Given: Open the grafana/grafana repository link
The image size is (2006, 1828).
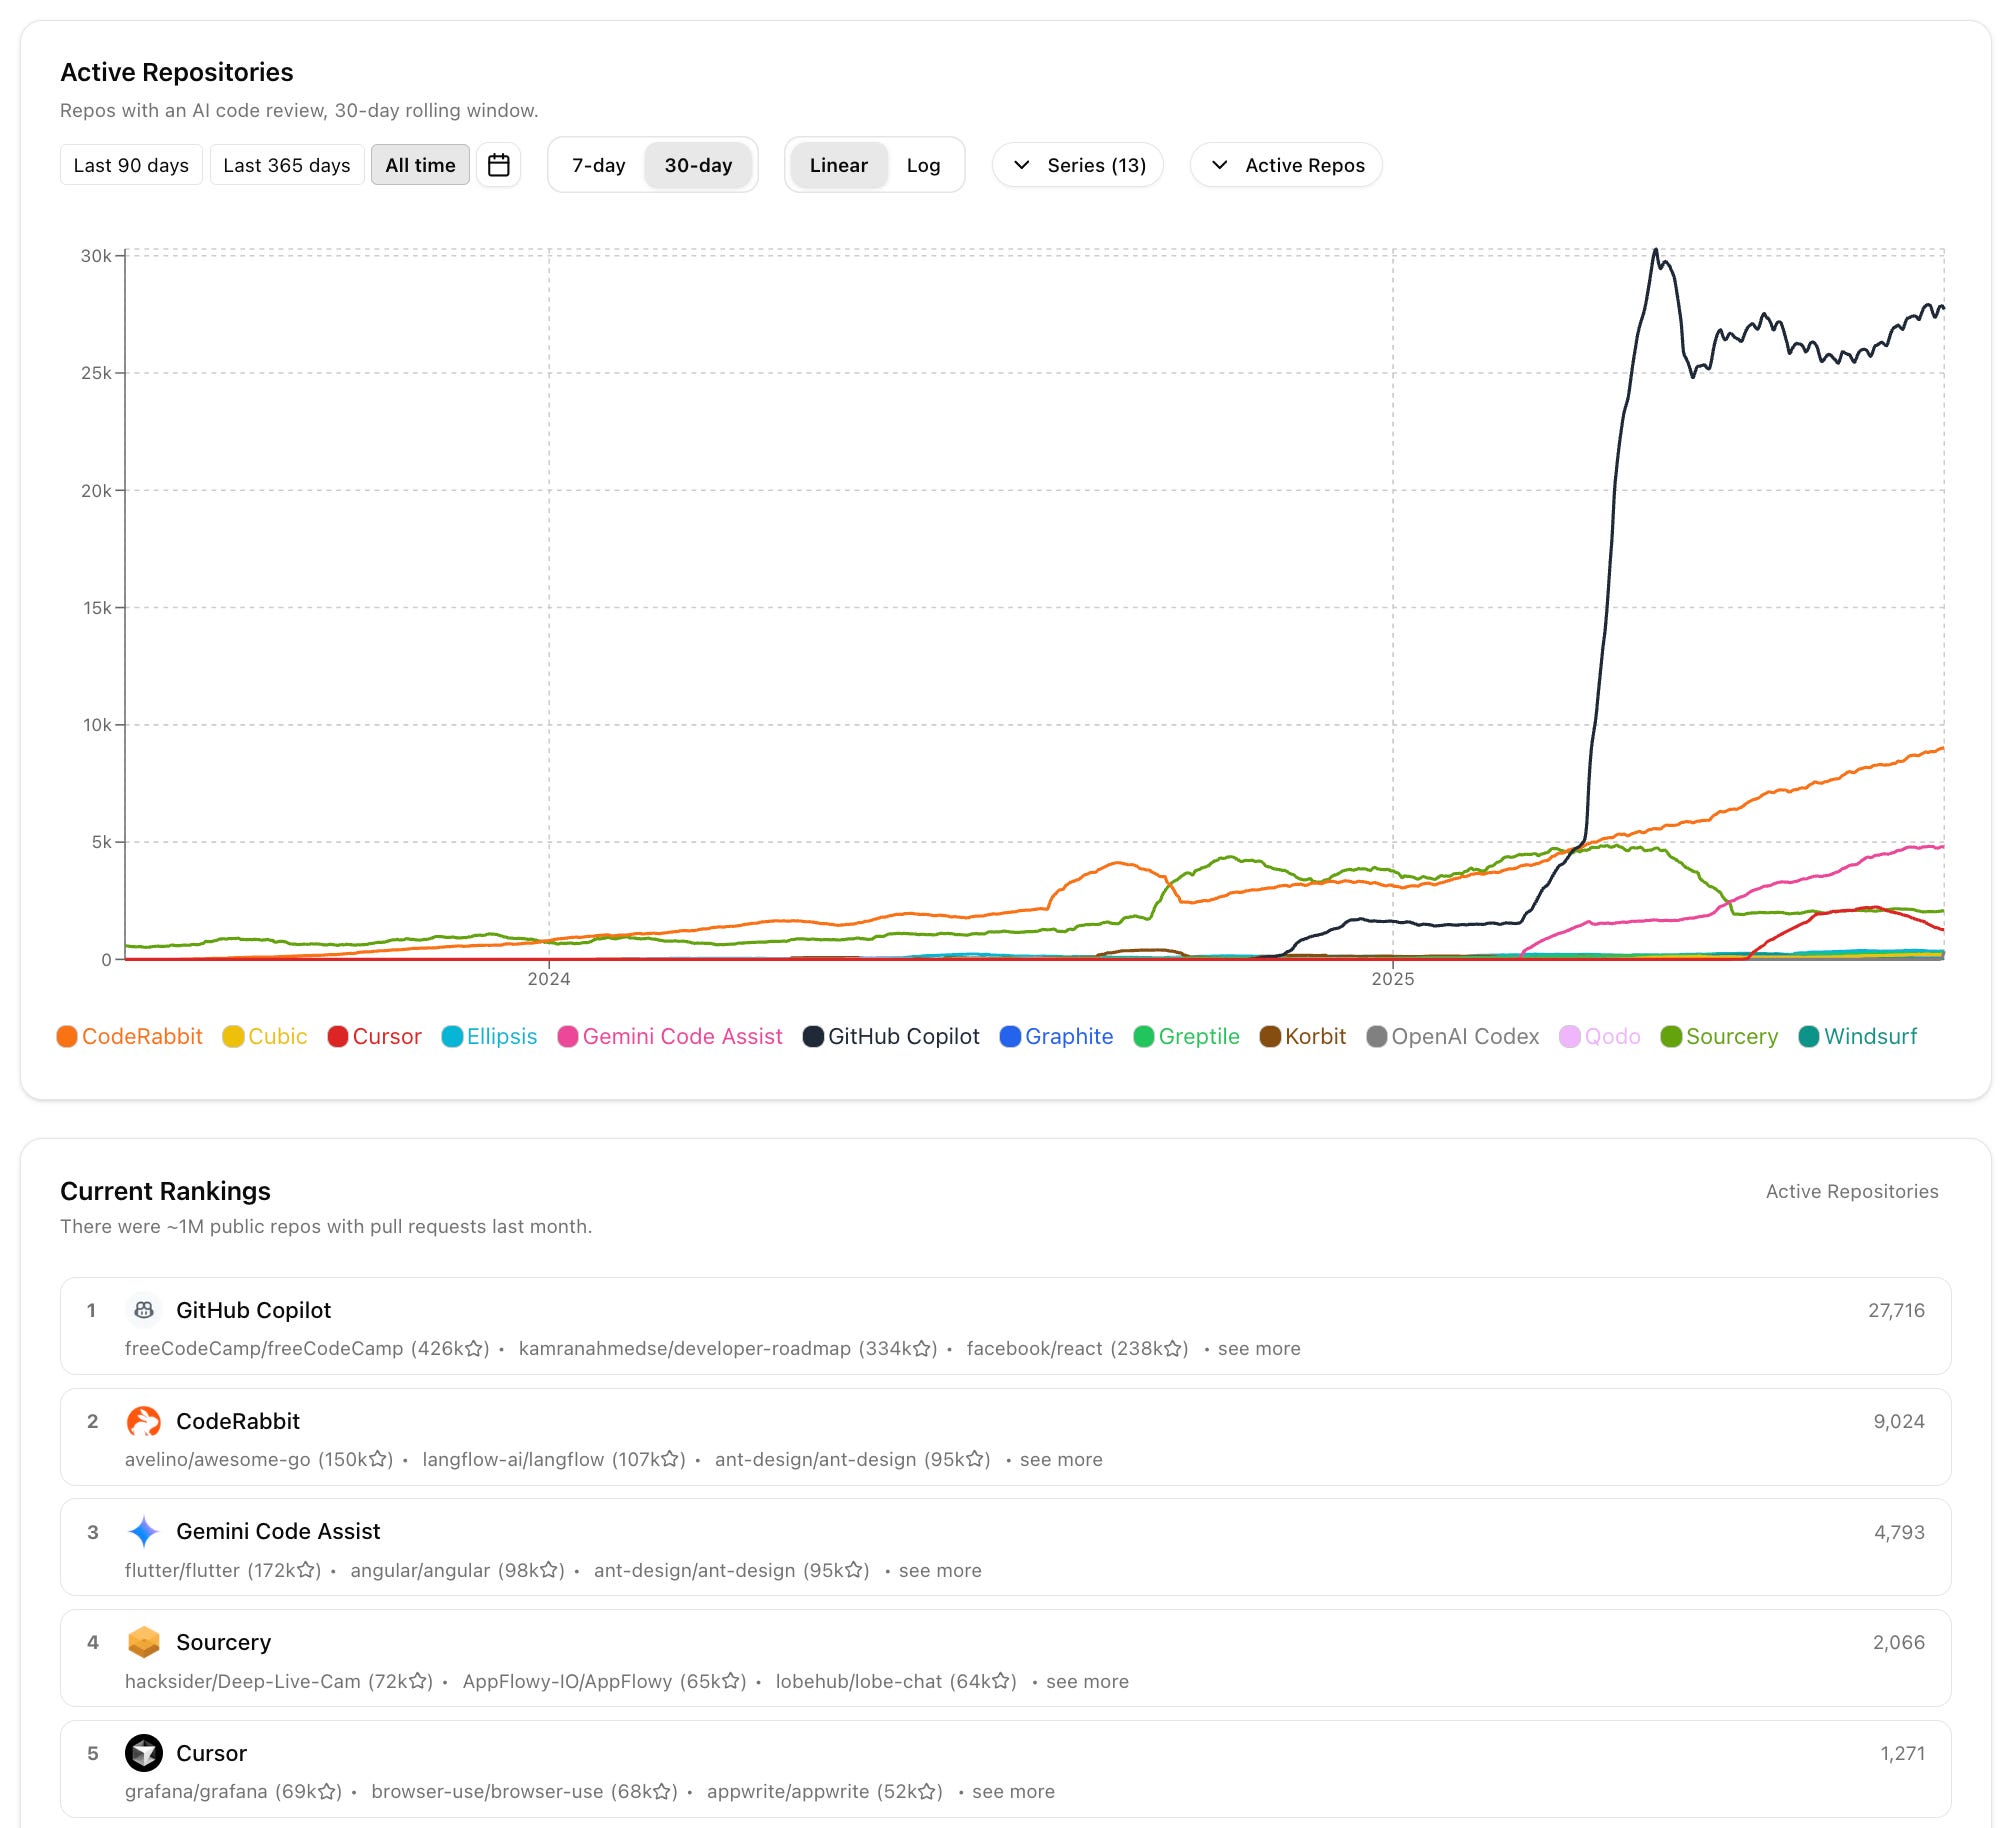Looking at the screenshot, I should [x=195, y=1791].
